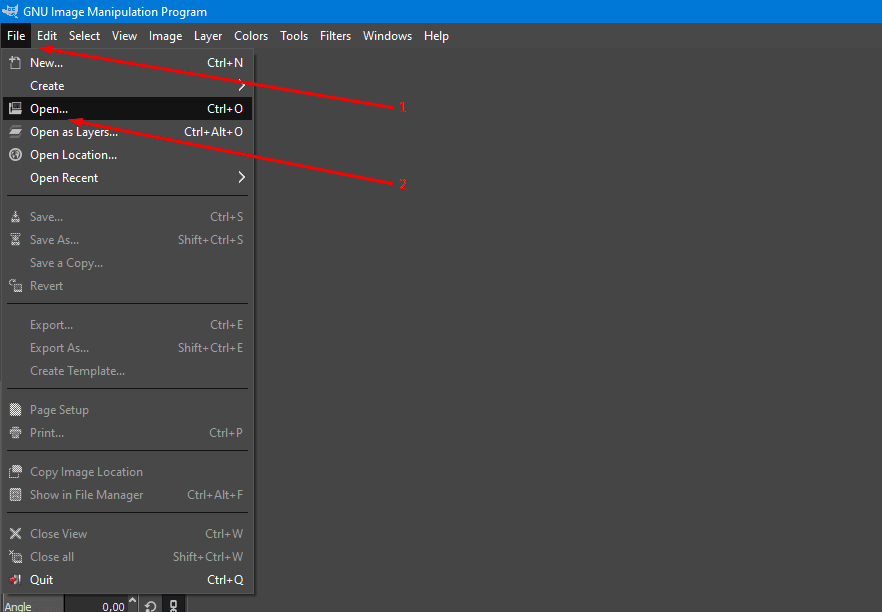The image size is (882, 612).
Task: Click the Save As icon
Action: click(15, 240)
